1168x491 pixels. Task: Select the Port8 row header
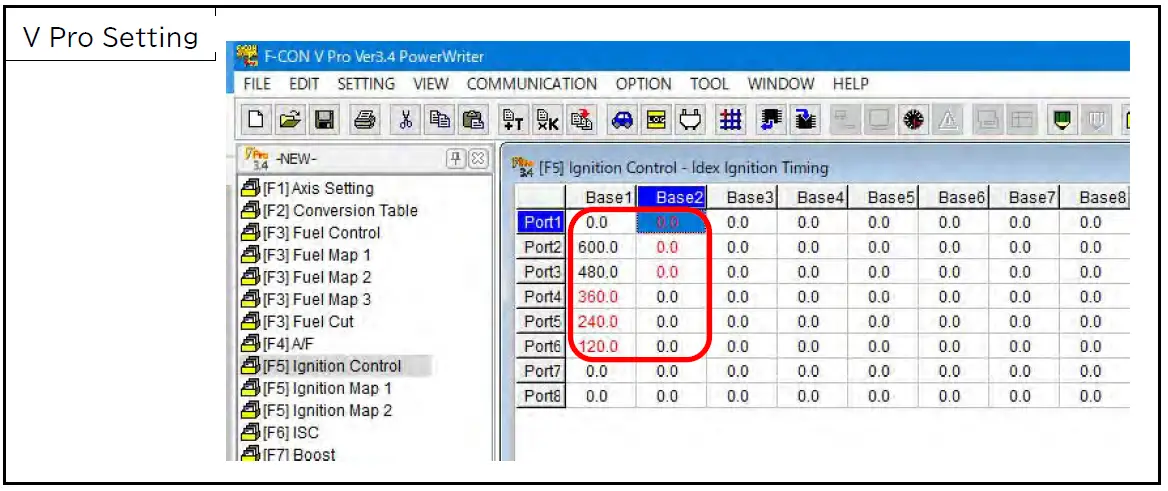(x=541, y=396)
